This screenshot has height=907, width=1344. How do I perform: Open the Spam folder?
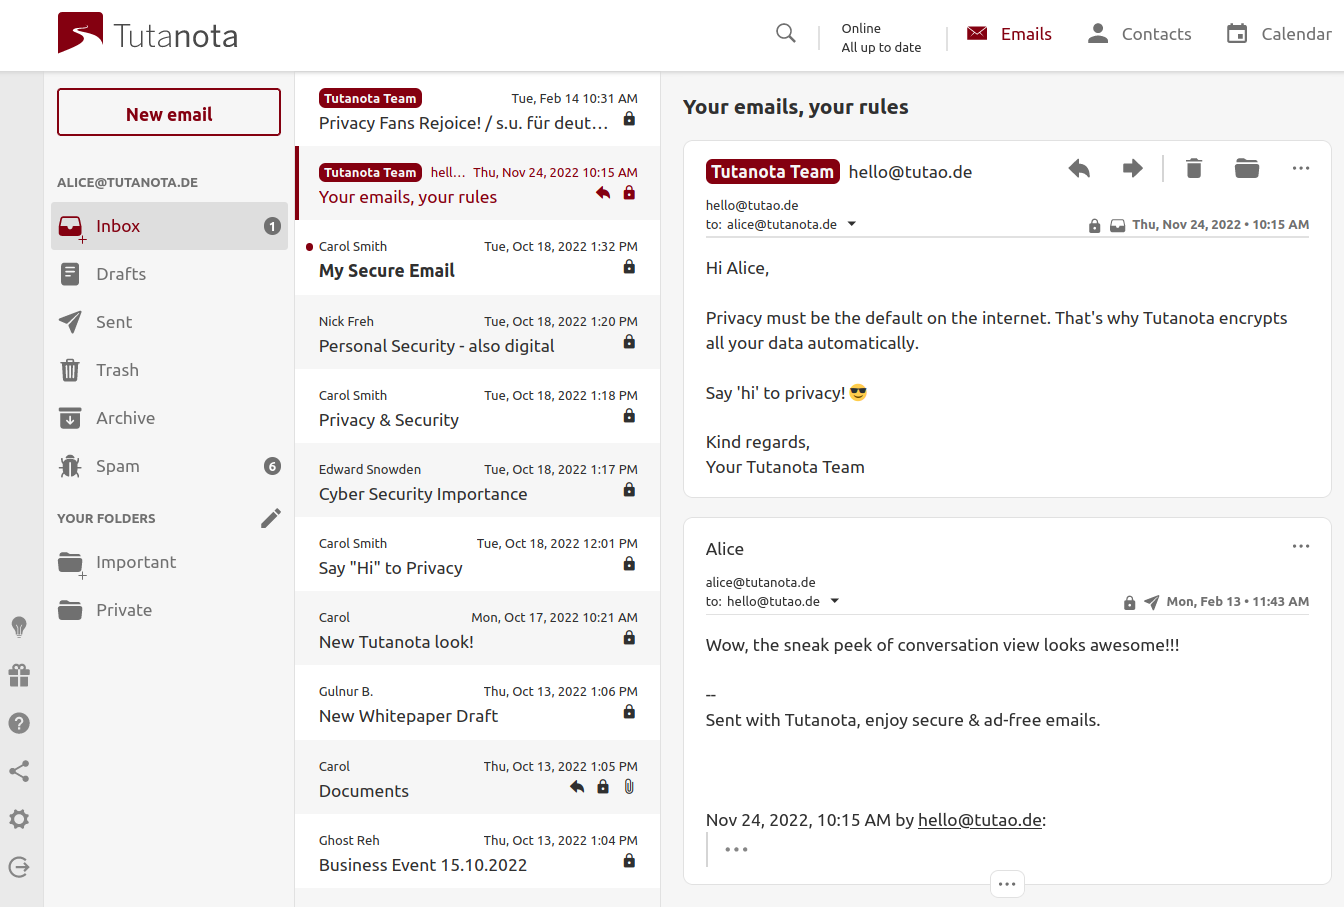coord(117,466)
